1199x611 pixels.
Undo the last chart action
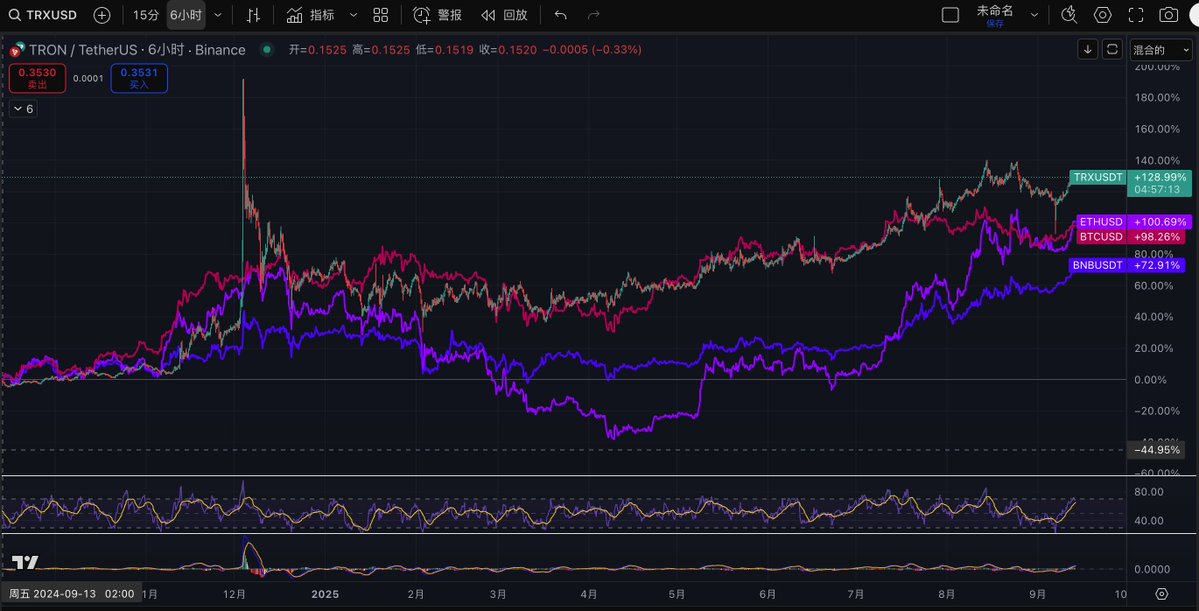point(561,15)
